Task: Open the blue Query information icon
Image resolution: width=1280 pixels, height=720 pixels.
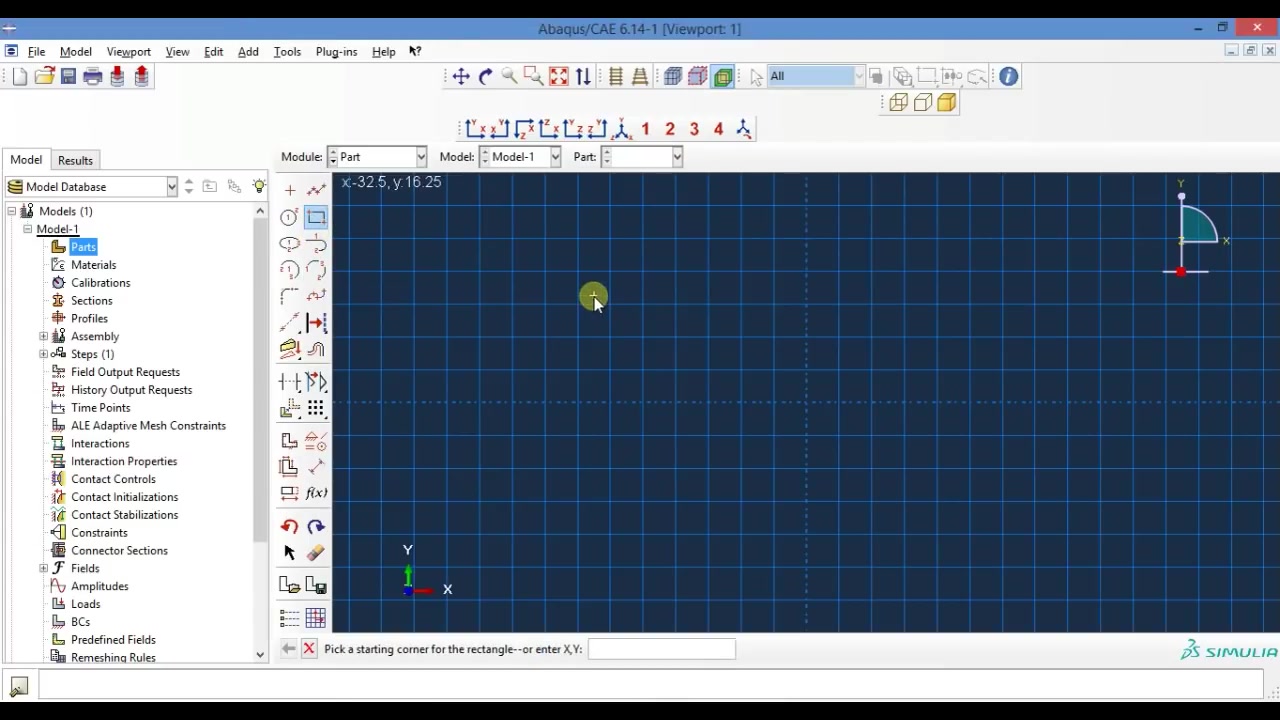Action: [1009, 77]
